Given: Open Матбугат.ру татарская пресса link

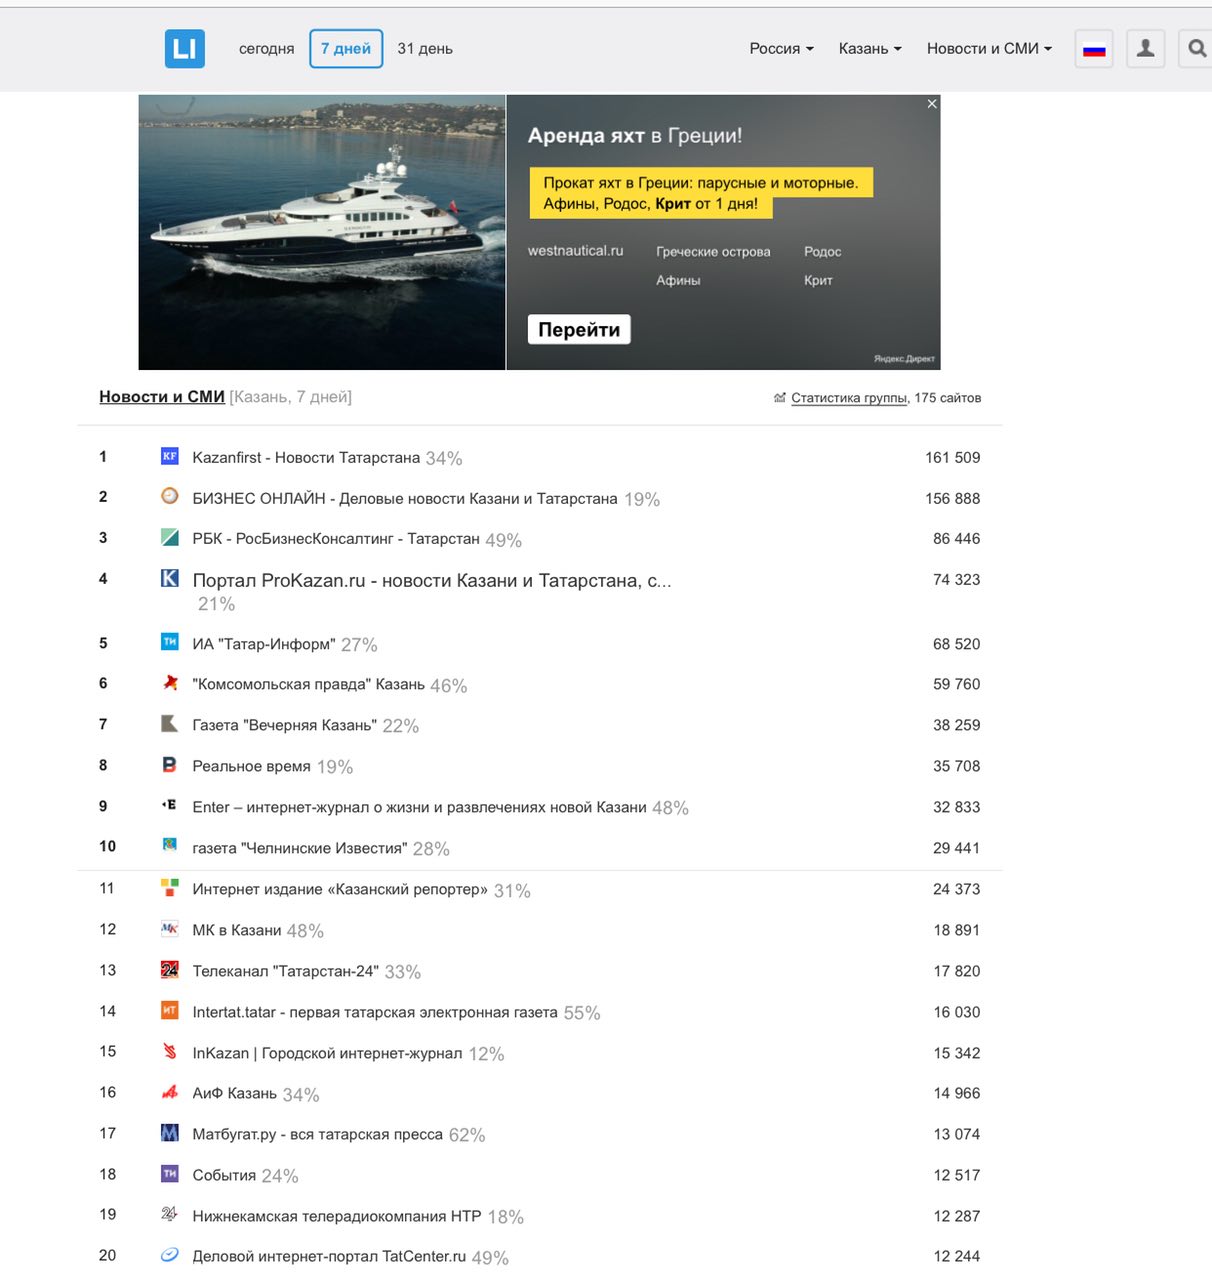Looking at the screenshot, I should coord(318,1134).
